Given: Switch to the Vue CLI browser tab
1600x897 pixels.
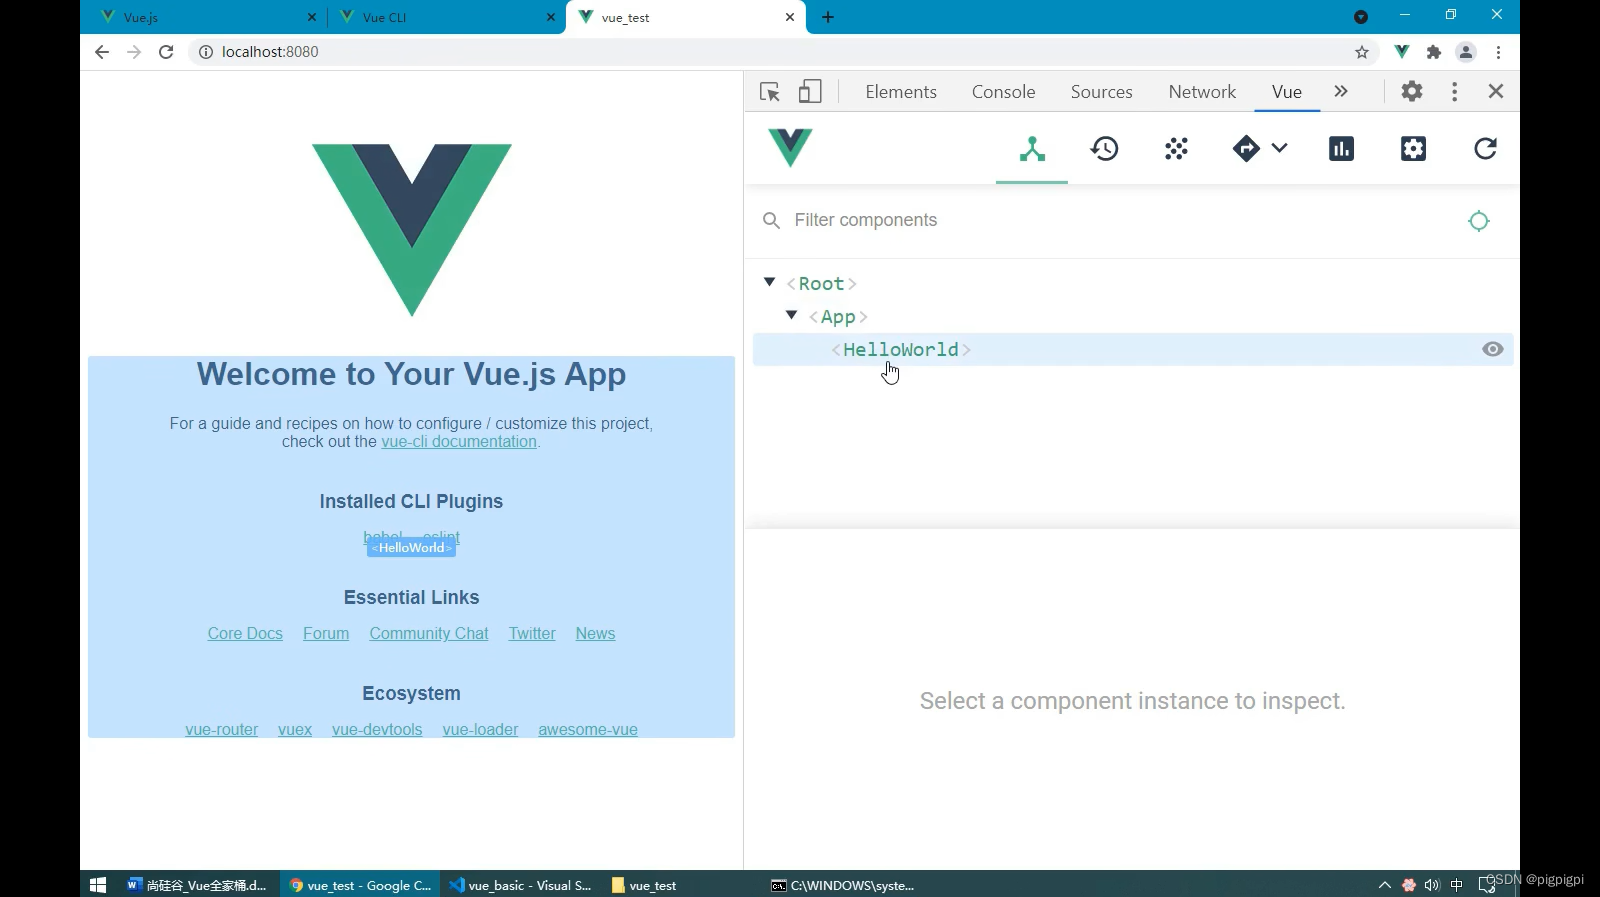Looking at the screenshot, I should click(x=445, y=17).
